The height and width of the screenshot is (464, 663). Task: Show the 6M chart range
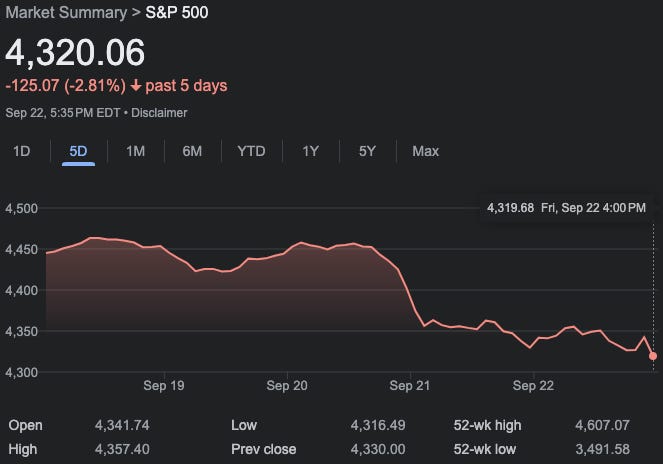click(x=192, y=151)
